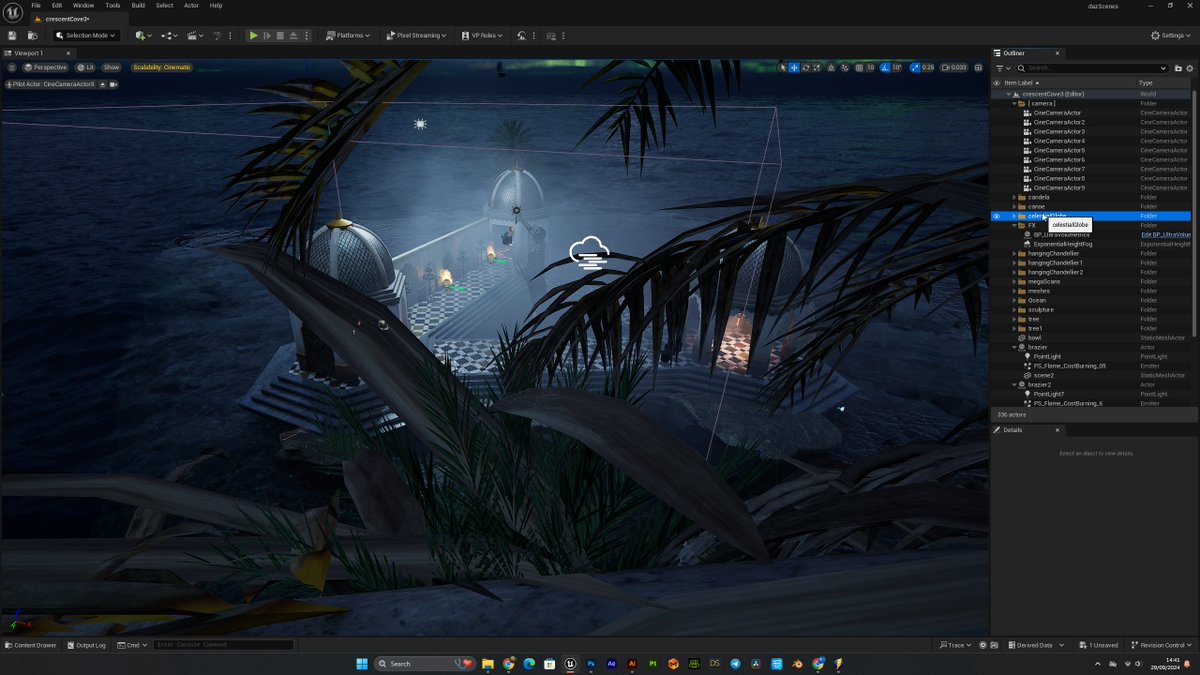Adjust camera speed 0.033 control
The height and width of the screenshot is (675, 1200).
click(x=955, y=67)
